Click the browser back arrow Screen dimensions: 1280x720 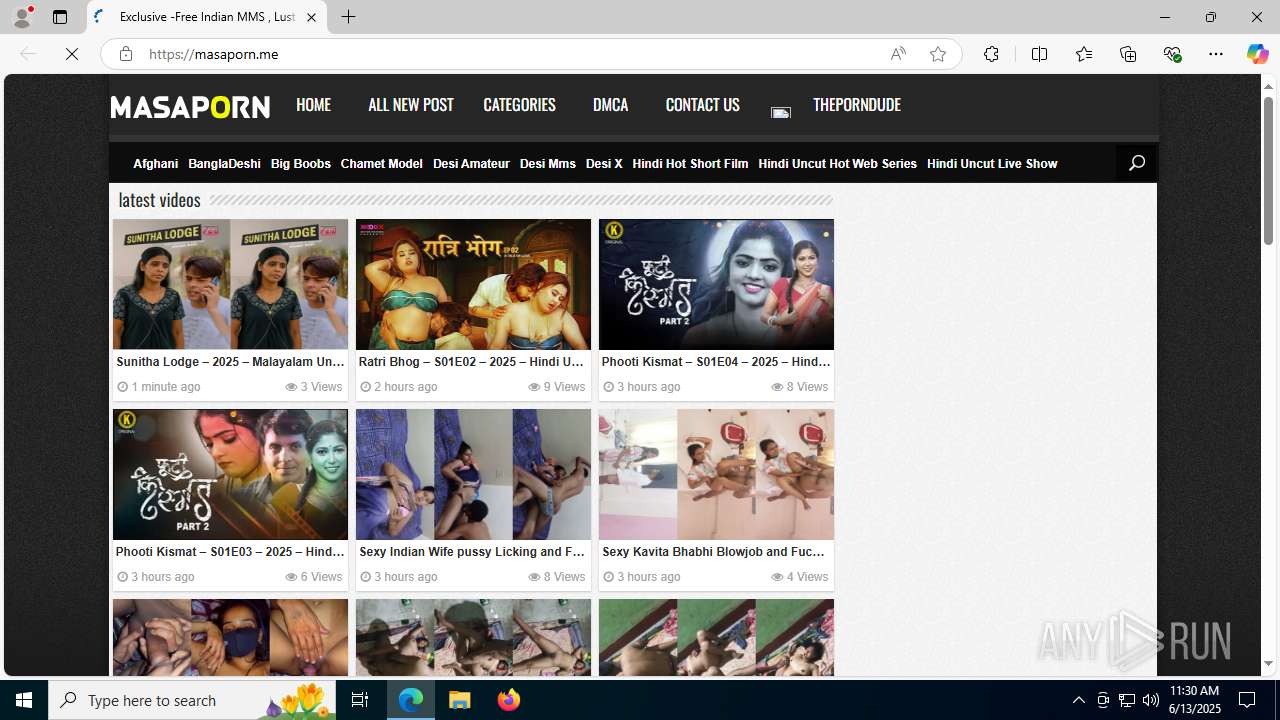[x=27, y=54]
